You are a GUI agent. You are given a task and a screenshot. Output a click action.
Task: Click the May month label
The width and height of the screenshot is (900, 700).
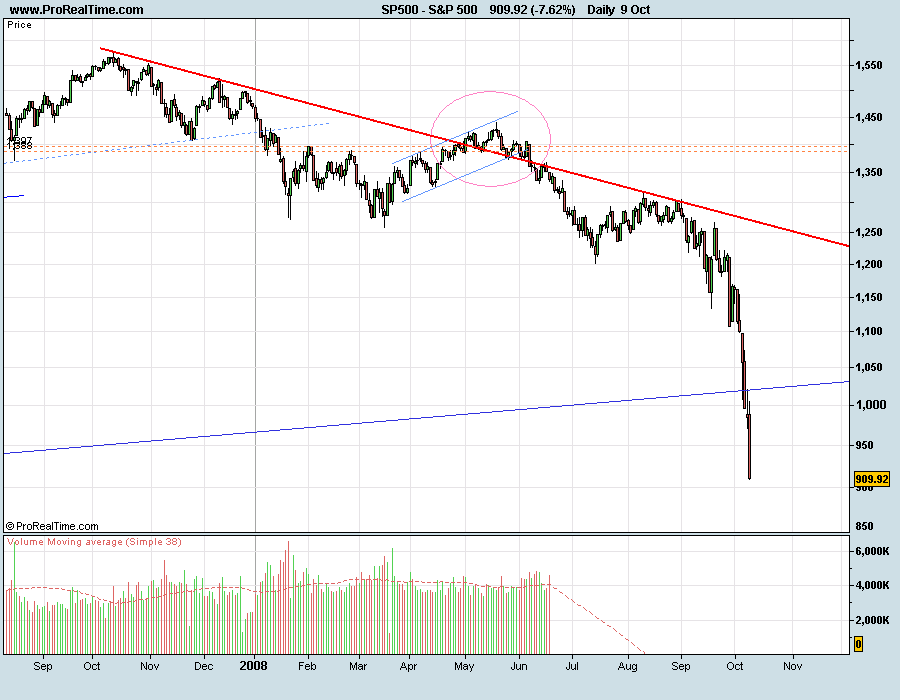tap(464, 666)
